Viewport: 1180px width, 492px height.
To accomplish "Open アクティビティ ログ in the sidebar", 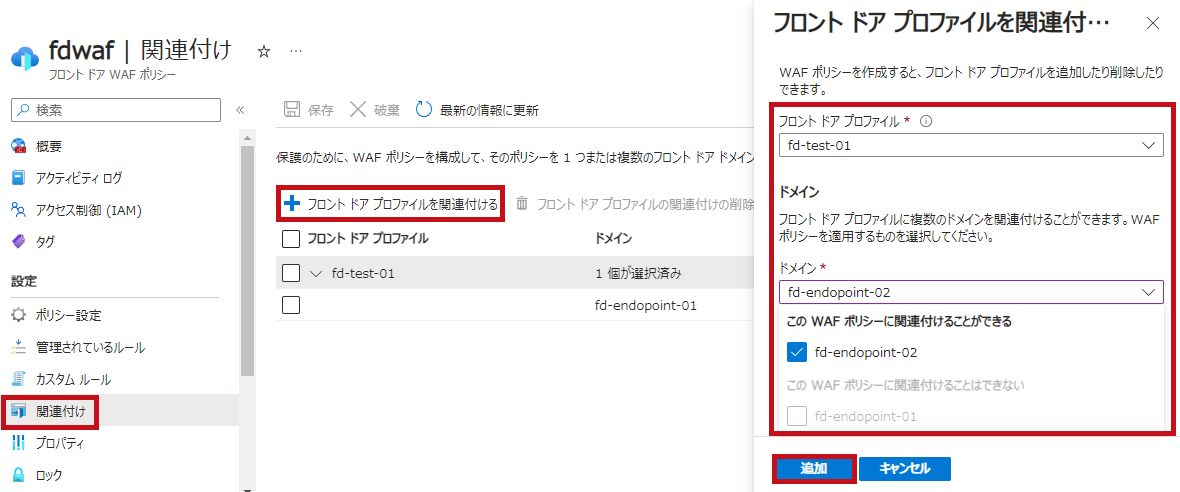I will click(x=78, y=178).
